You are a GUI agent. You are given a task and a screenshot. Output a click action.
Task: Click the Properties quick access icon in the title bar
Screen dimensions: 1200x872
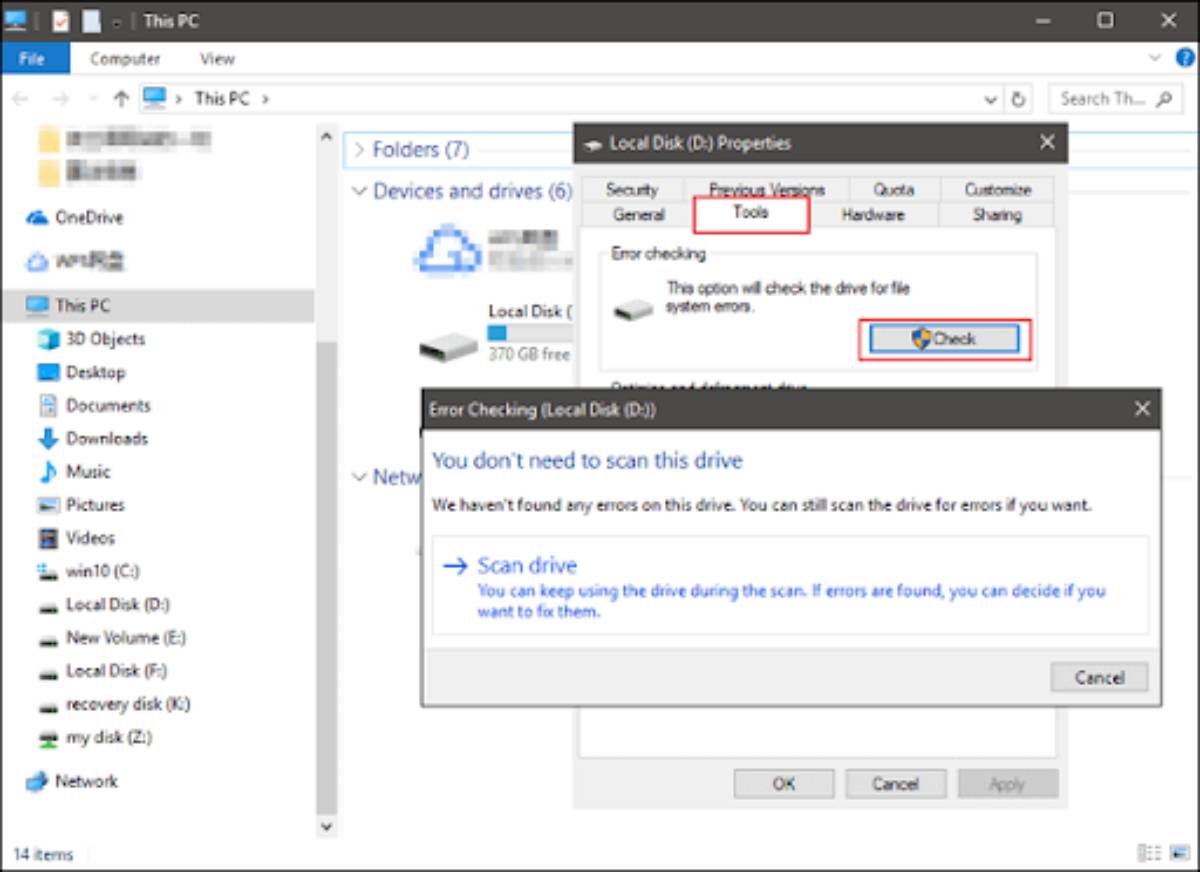pyautogui.click(x=61, y=20)
